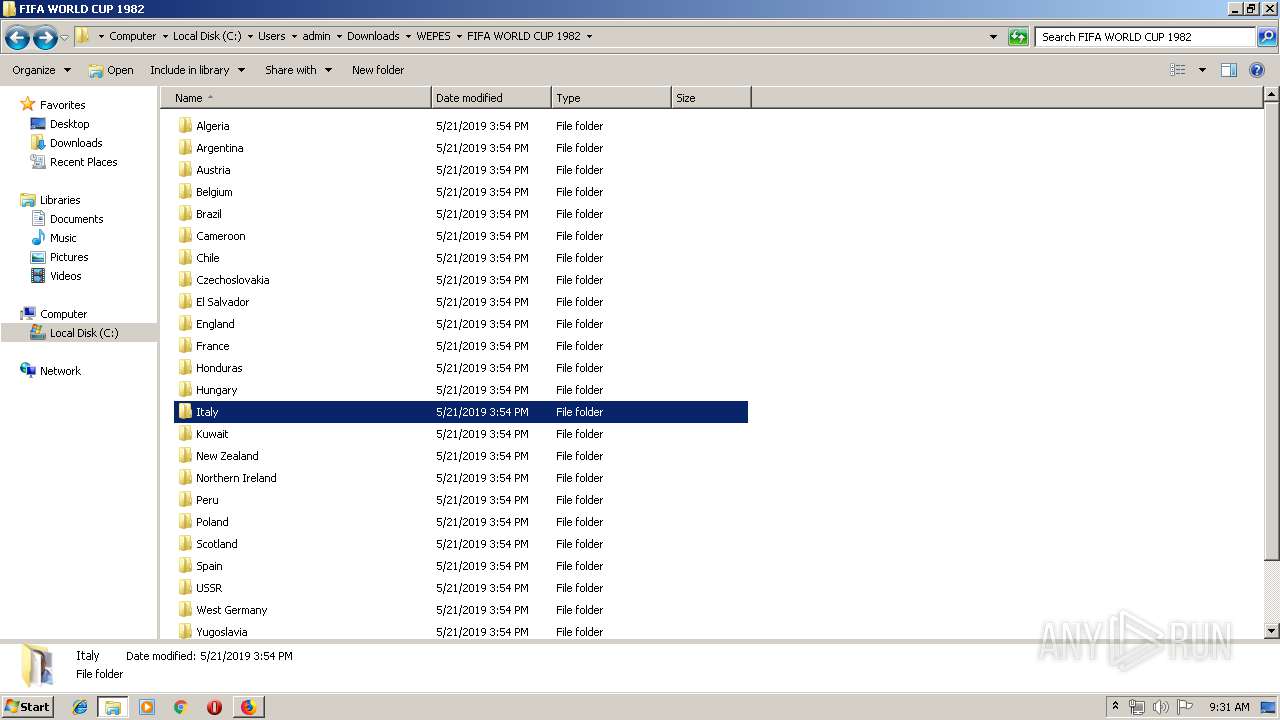The height and width of the screenshot is (720, 1280).
Task: Select the USSR folder
Action: coord(461,588)
